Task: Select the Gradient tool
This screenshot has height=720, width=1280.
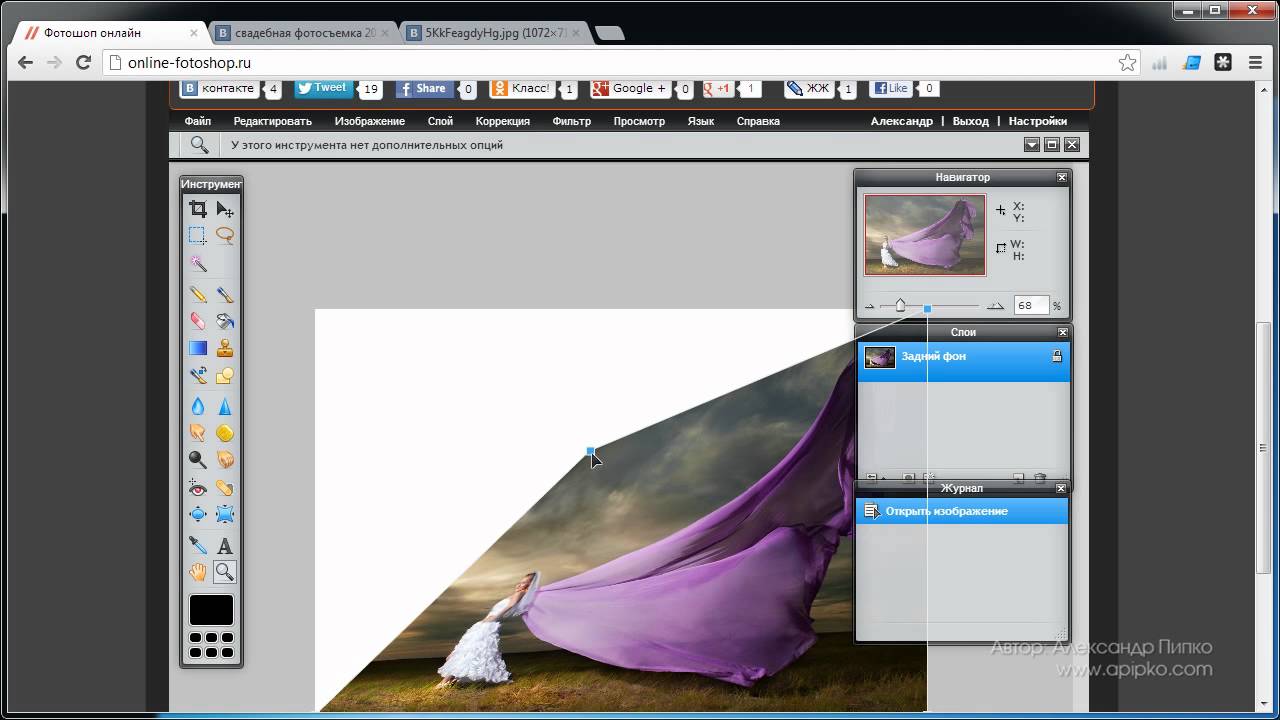Action: coord(198,348)
